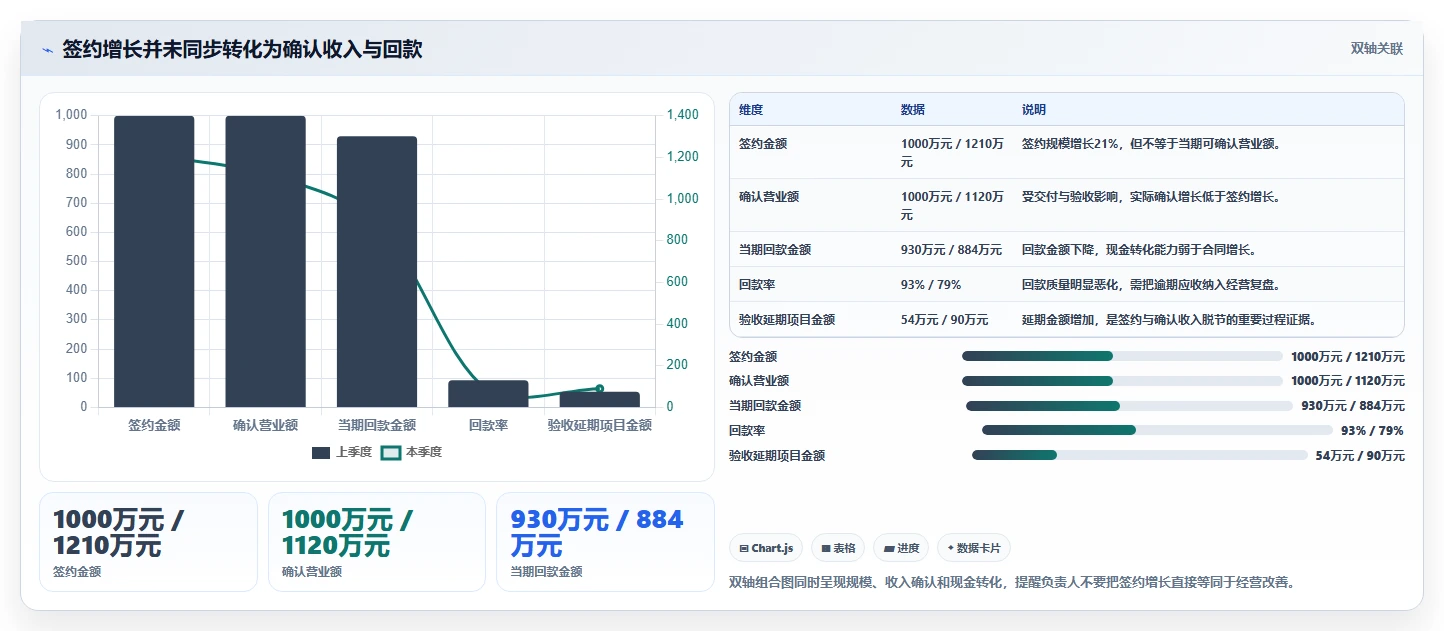Screen dimensions: 1444x631
Task: Click the 说明 column header
Action: tap(1034, 110)
